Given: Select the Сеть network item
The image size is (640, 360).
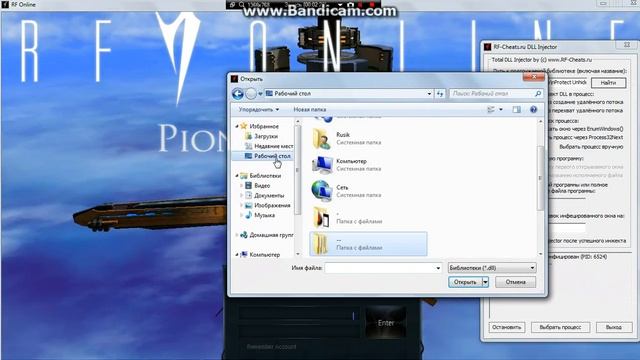Looking at the screenshot, I should (367, 191).
